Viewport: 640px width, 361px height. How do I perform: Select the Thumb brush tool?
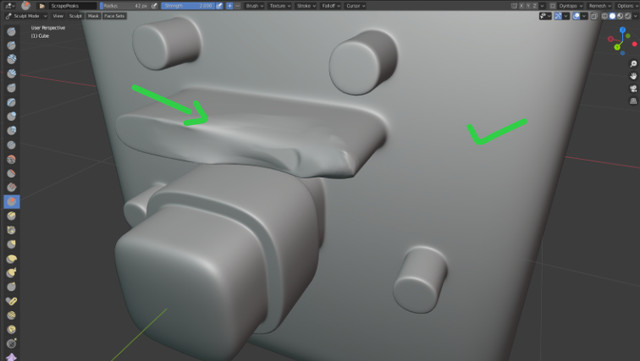[11, 287]
